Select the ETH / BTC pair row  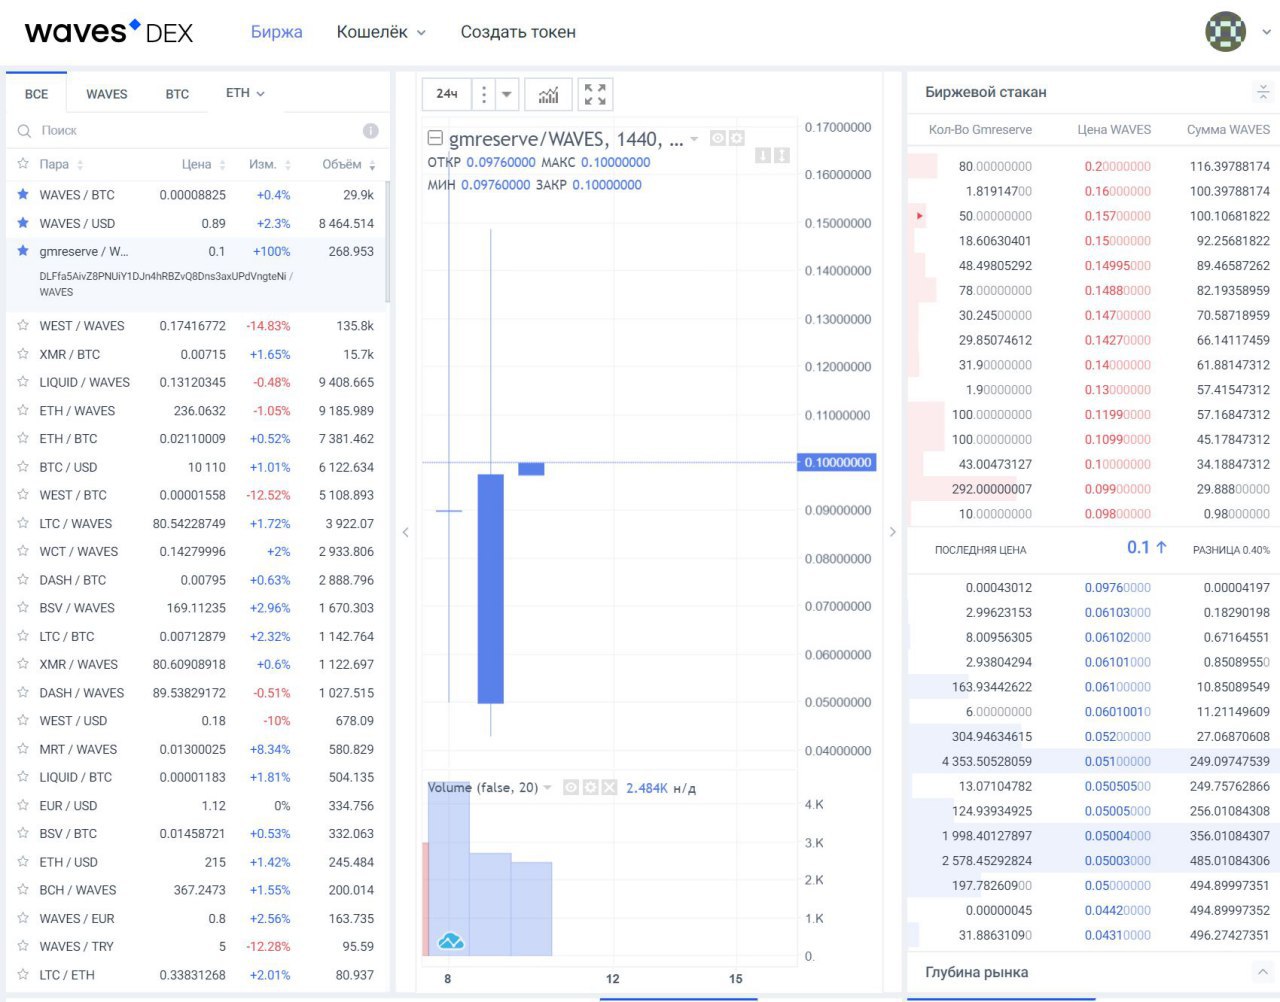pos(195,438)
